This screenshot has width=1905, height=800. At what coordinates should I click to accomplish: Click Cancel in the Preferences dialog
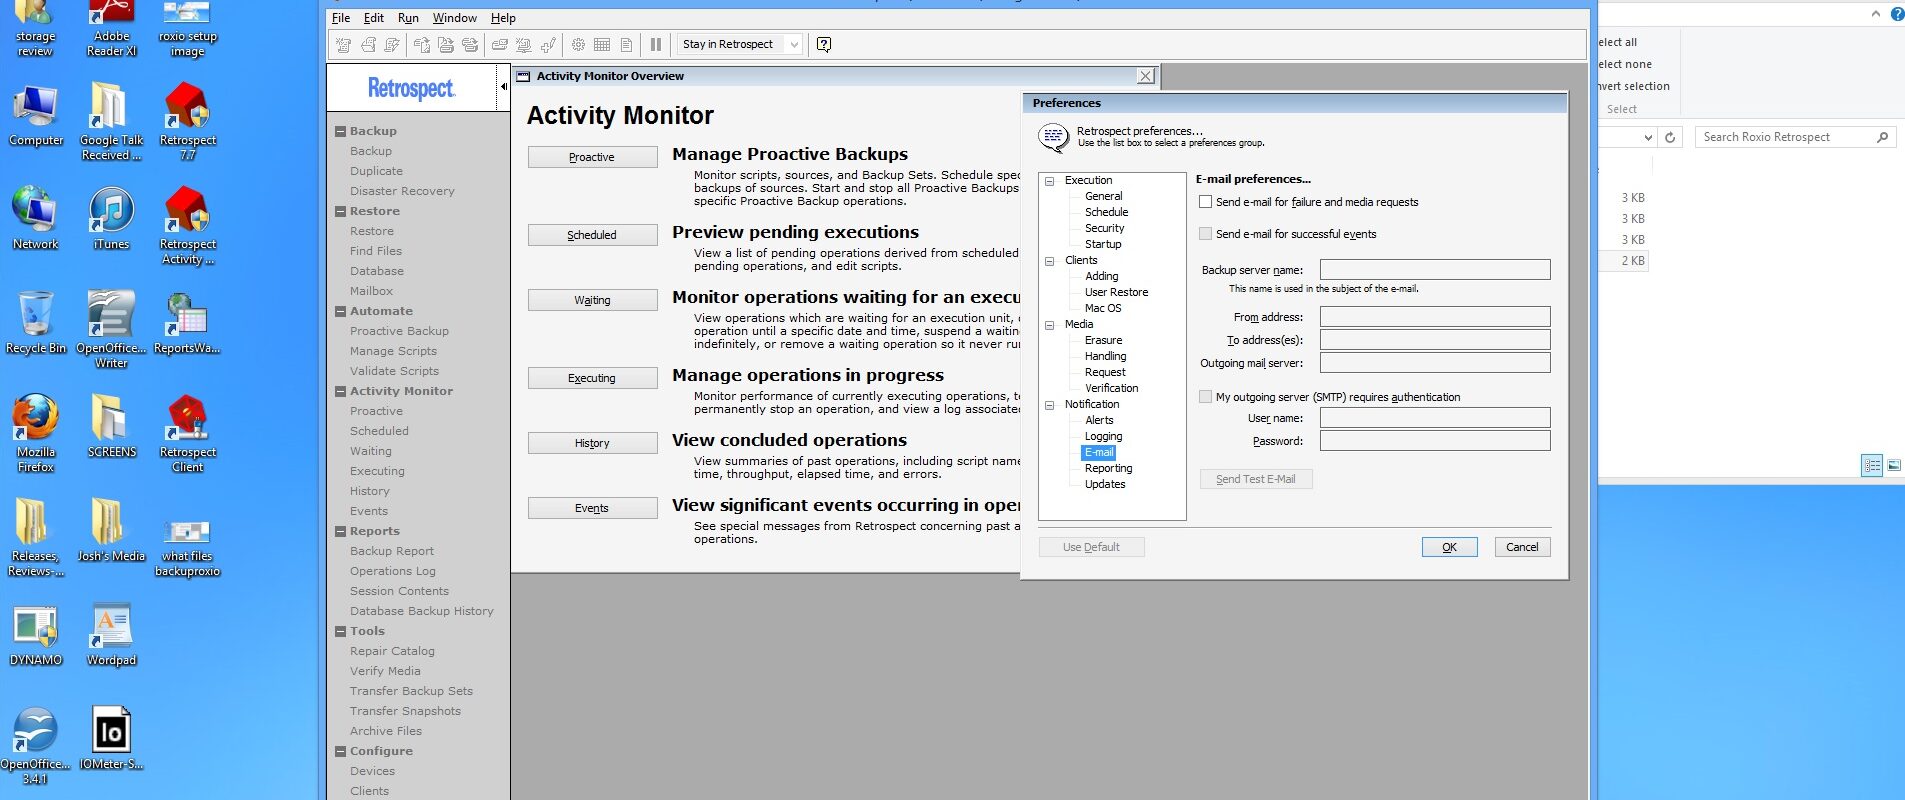tap(1522, 547)
